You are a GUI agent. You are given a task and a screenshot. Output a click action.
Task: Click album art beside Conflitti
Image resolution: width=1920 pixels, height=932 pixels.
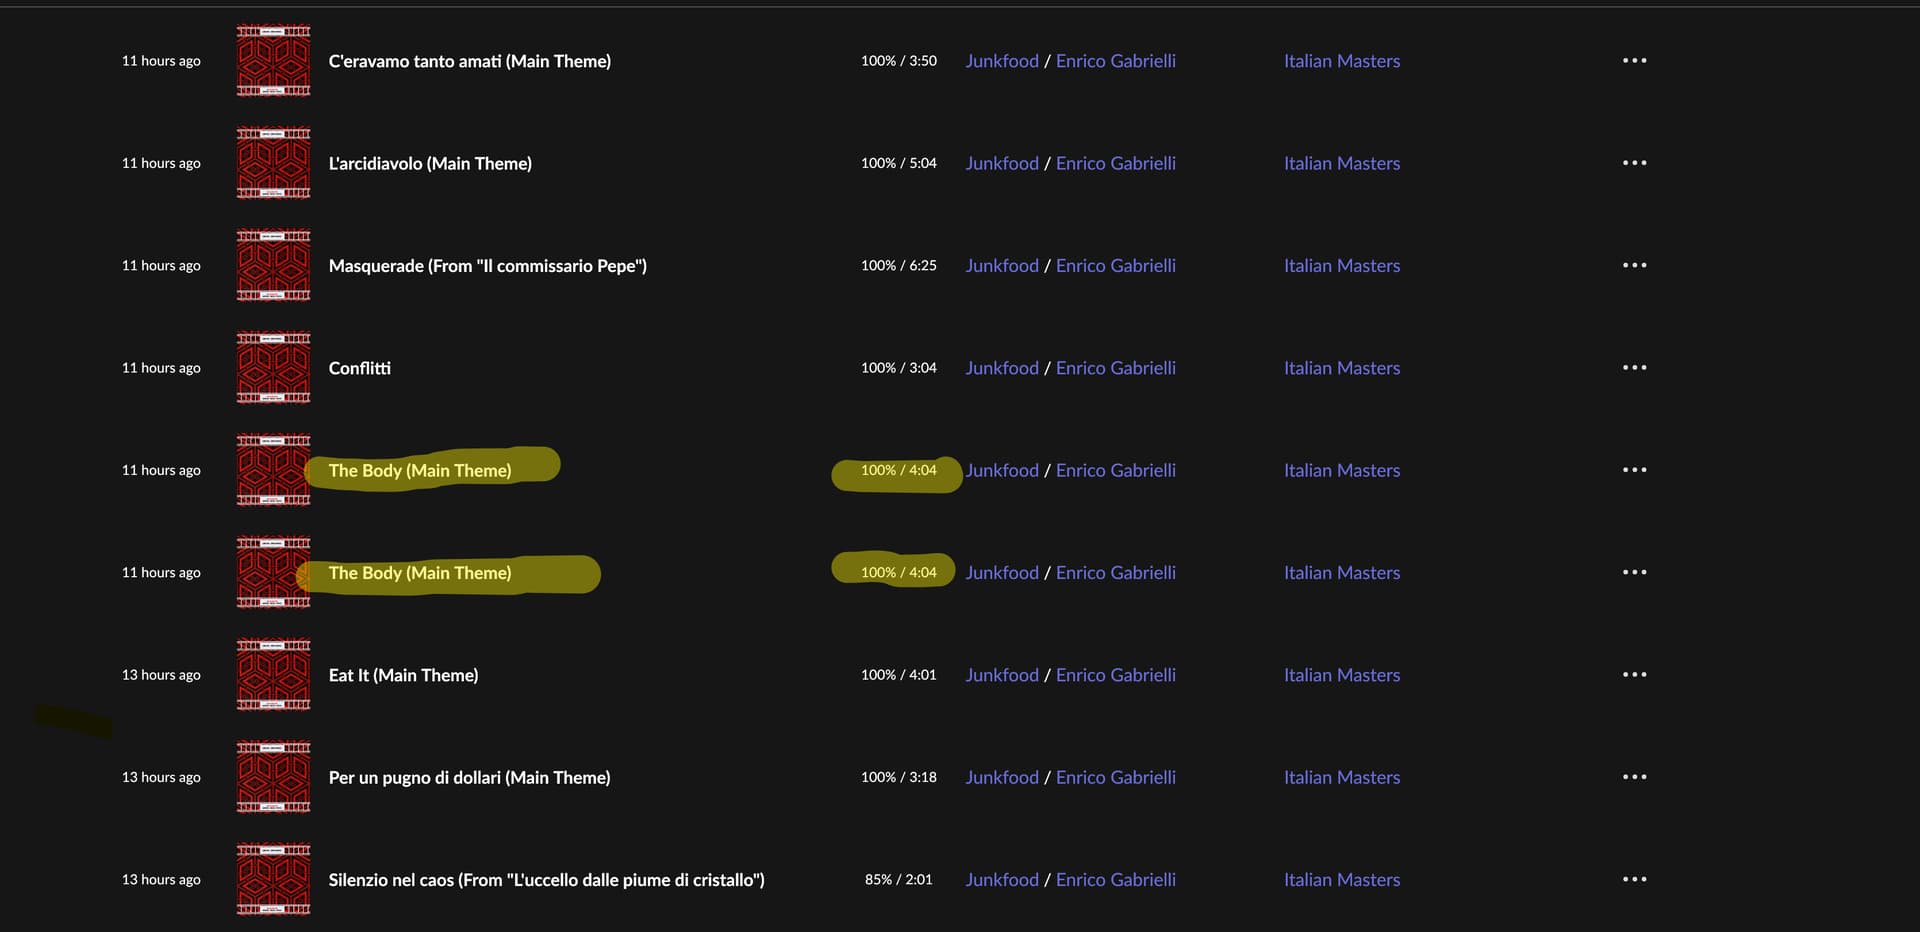tap(273, 368)
